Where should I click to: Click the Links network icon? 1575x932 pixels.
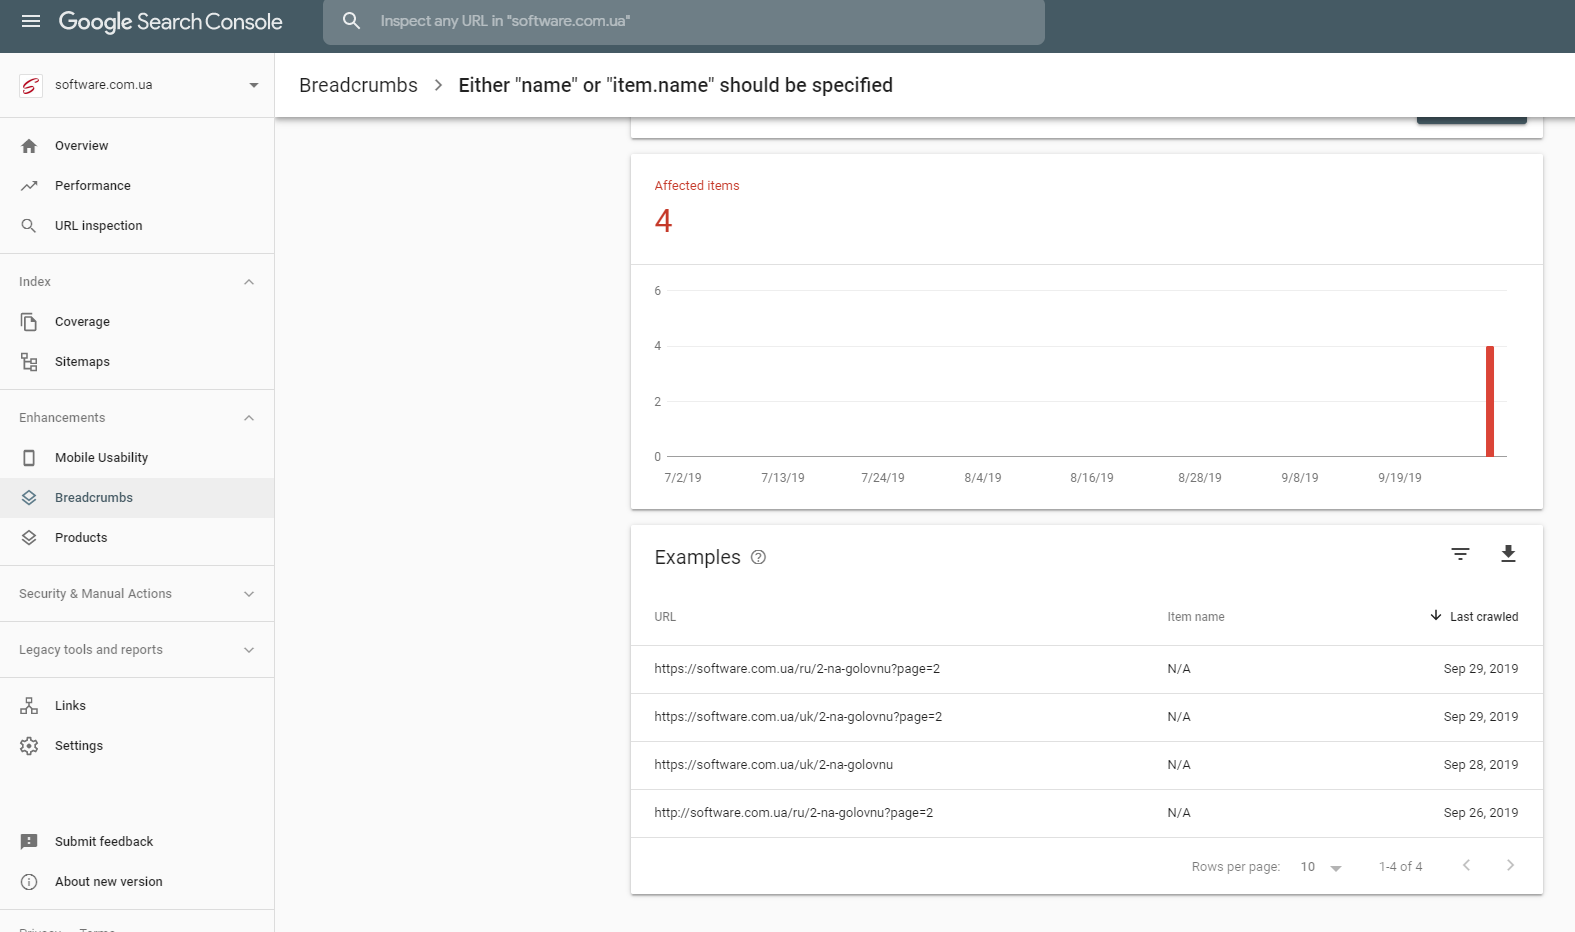pyautogui.click(x=29, y=706)
